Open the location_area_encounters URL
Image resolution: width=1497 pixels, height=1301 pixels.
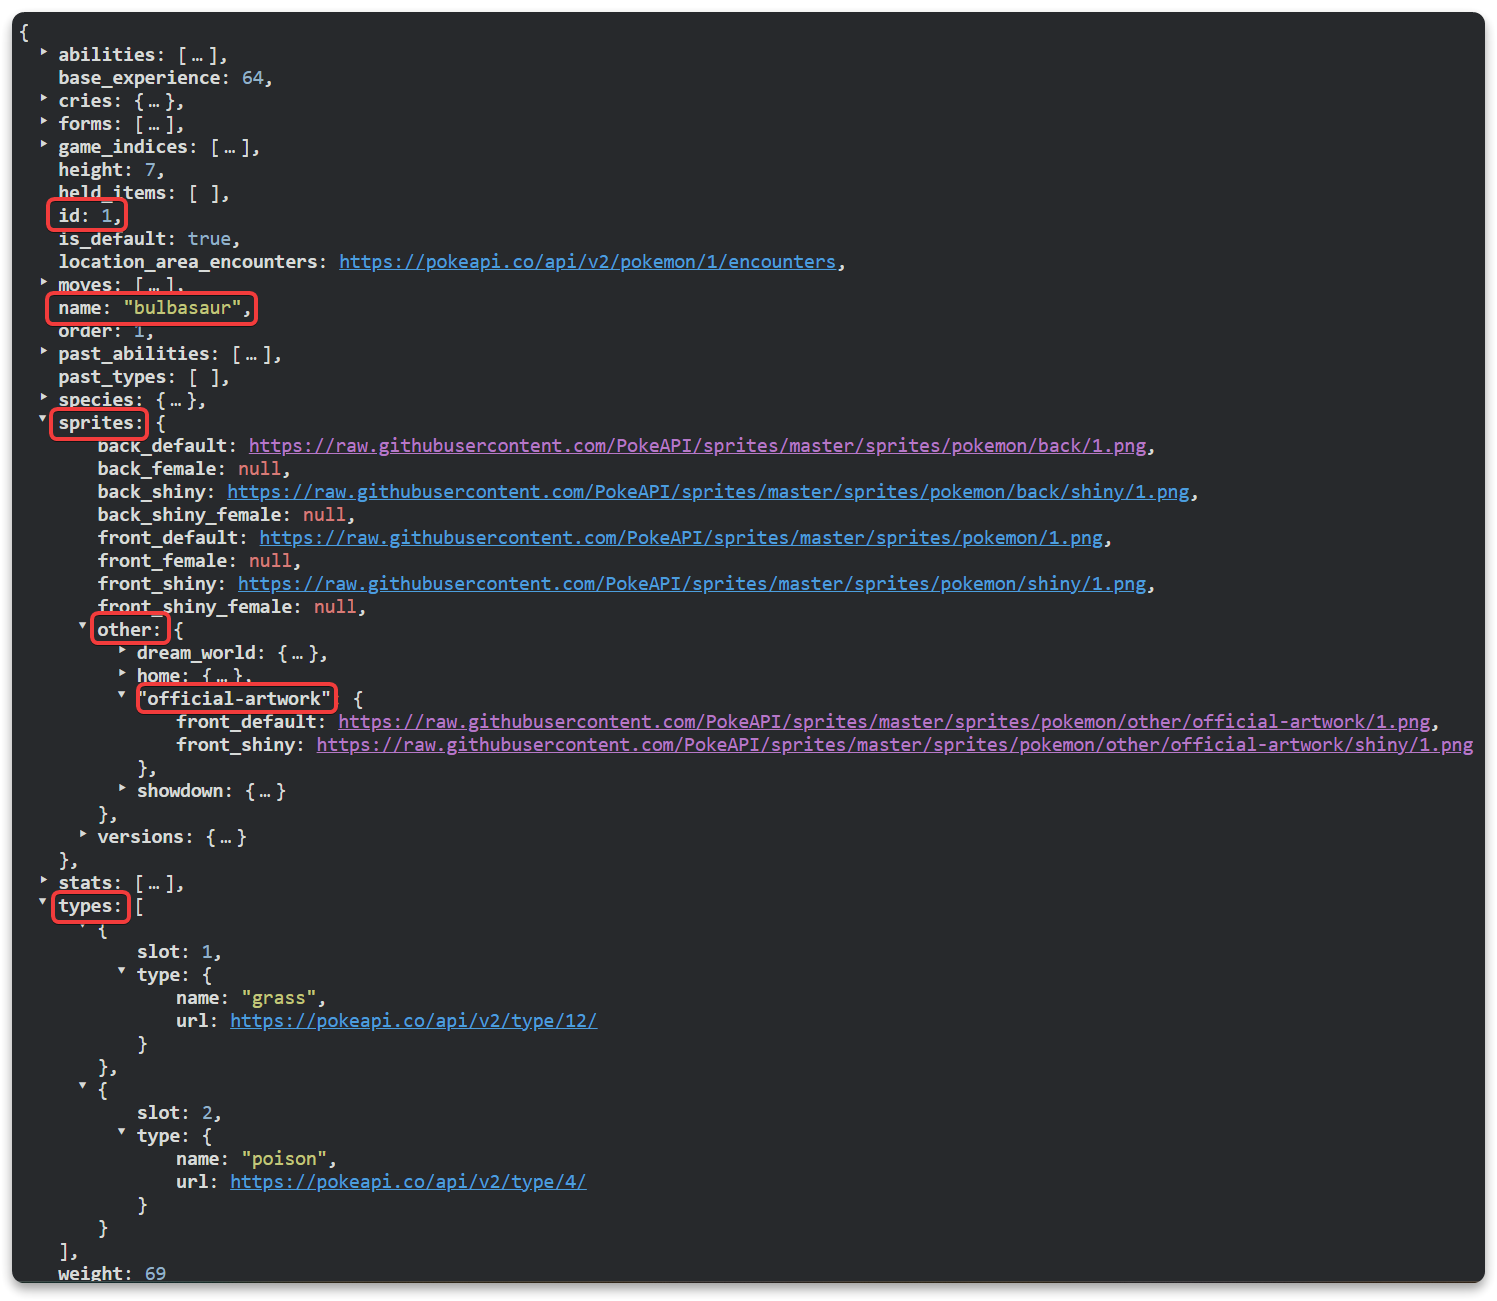588,261
